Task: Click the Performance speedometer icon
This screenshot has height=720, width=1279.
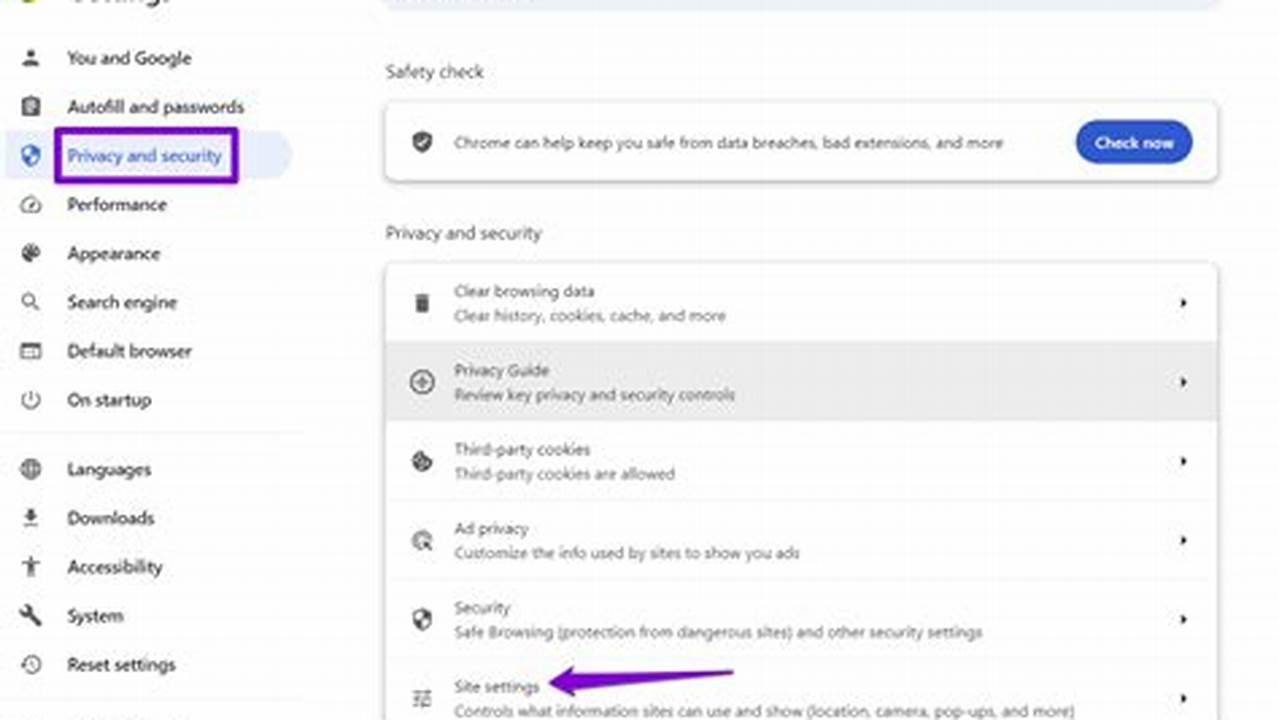Action: pyautogui.click(x=31, y=205)
